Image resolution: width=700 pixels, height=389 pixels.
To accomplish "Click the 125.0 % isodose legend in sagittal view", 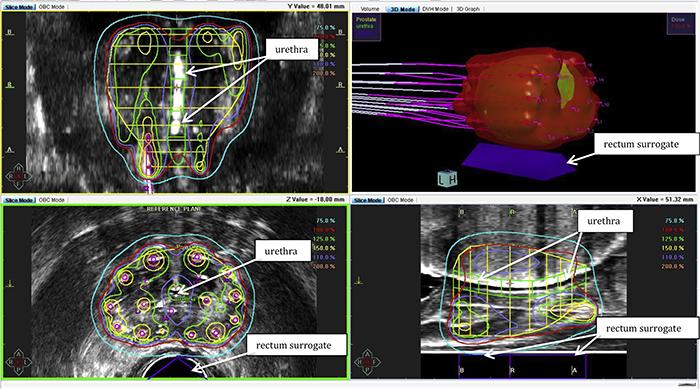I will tap(674, 239).
